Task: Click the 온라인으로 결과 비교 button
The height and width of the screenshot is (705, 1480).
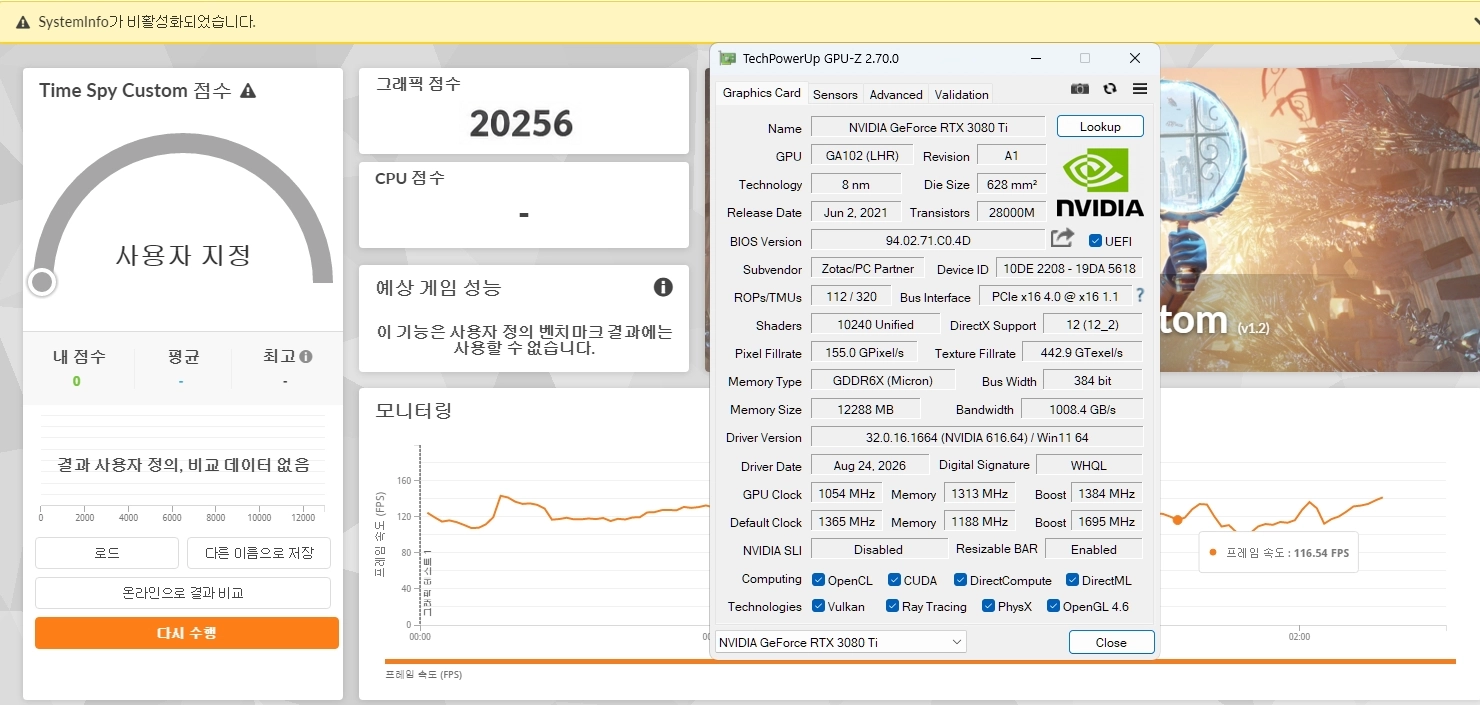Action: (183, 593)
